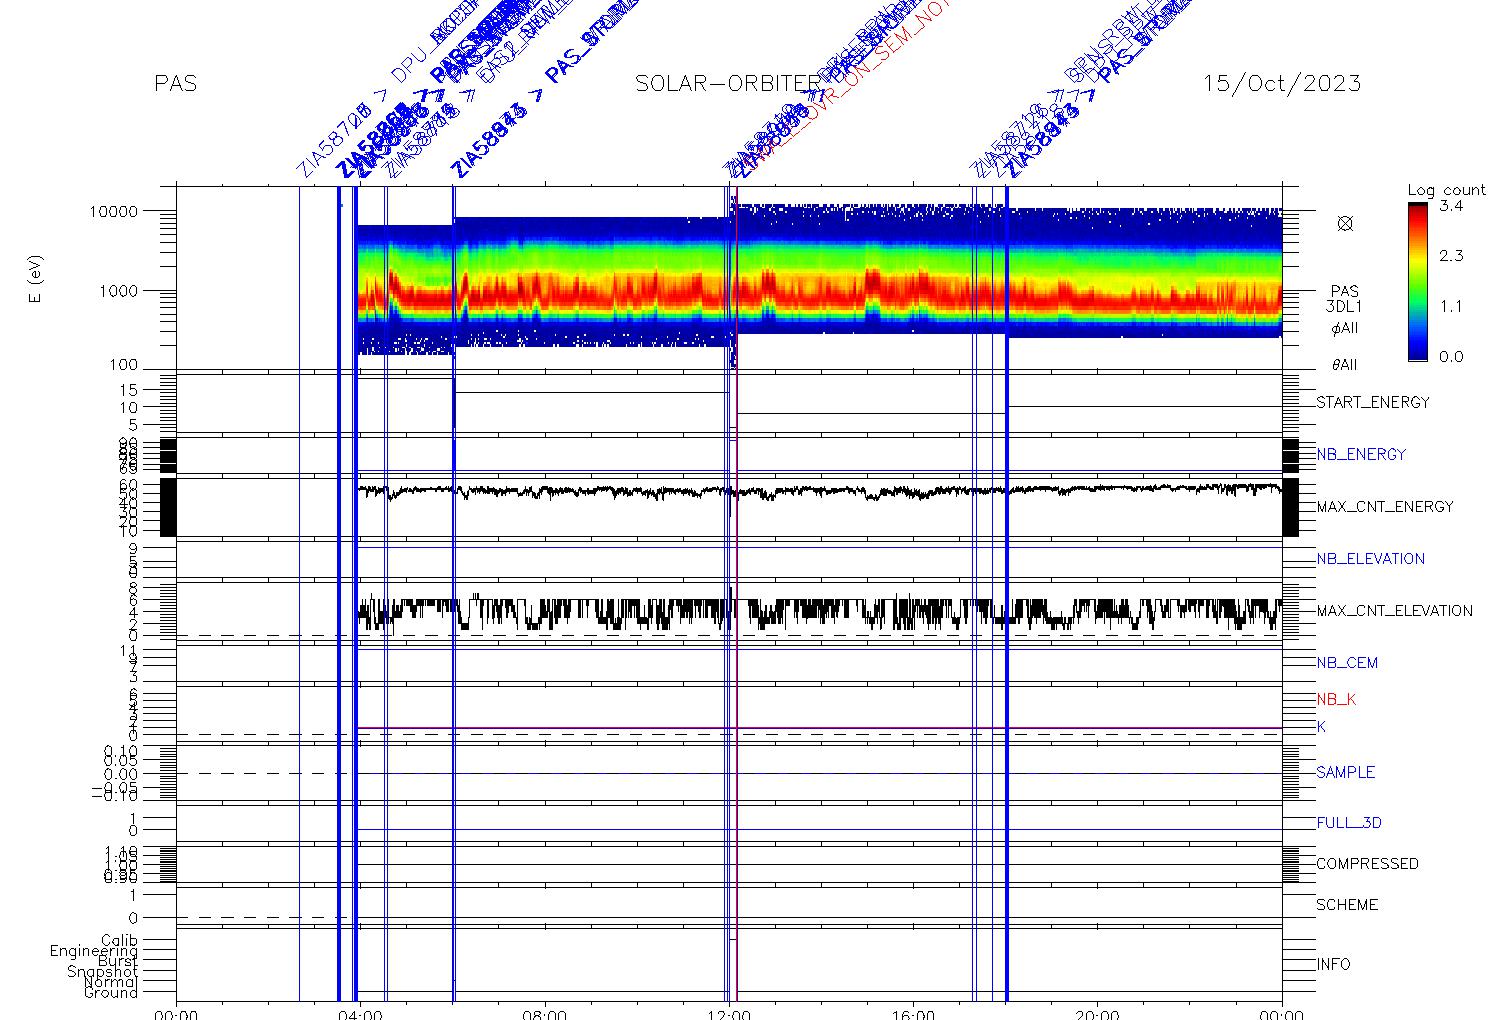Click the 12:00 time axis label
The width and height of the screenshot is (1512, 1020).
point(729,1014)
